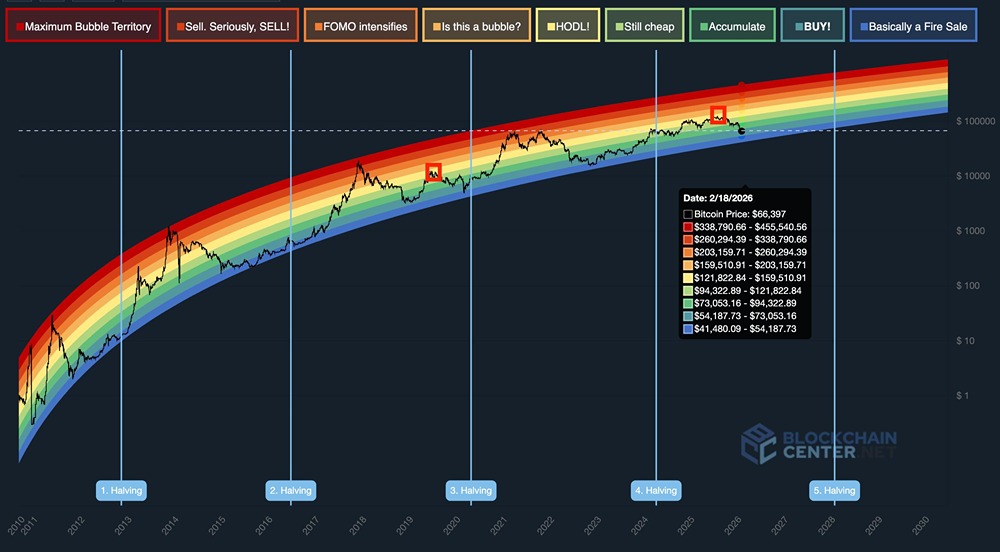Click the '$203,159.71 - $260,294.39' tooltip row
Viewport: 1000px width, 552px height.
(x=745, y=252)
